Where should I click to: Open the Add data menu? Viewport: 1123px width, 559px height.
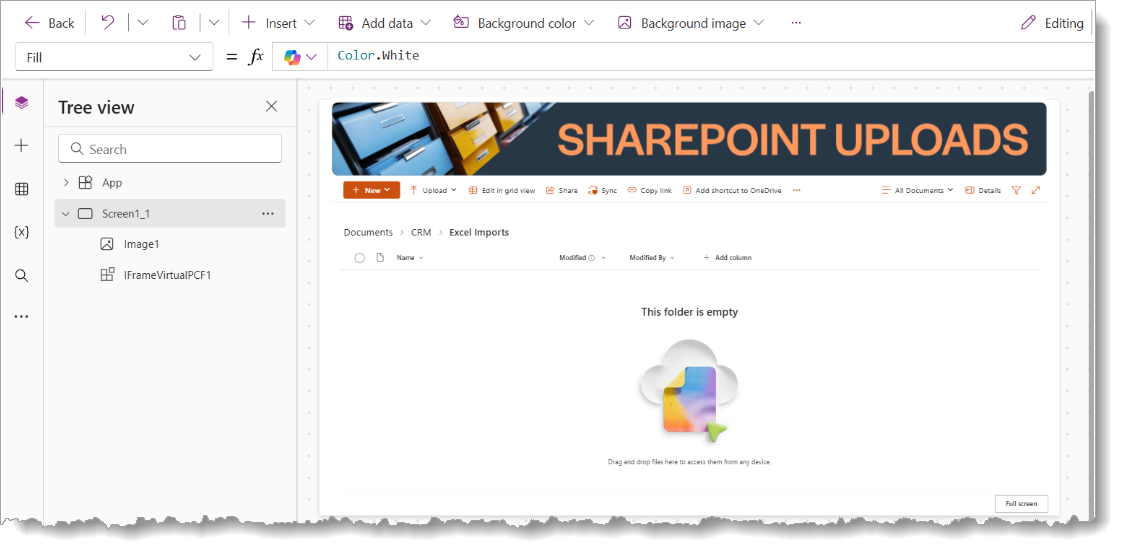[385, 23]
